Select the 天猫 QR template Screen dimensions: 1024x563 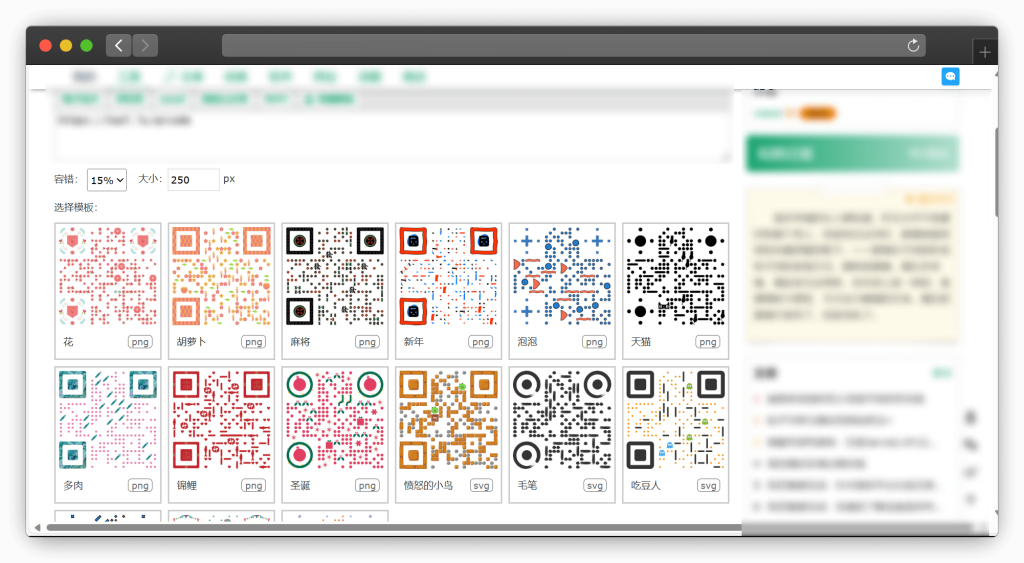pyautogui.click(x=676, y=277)
